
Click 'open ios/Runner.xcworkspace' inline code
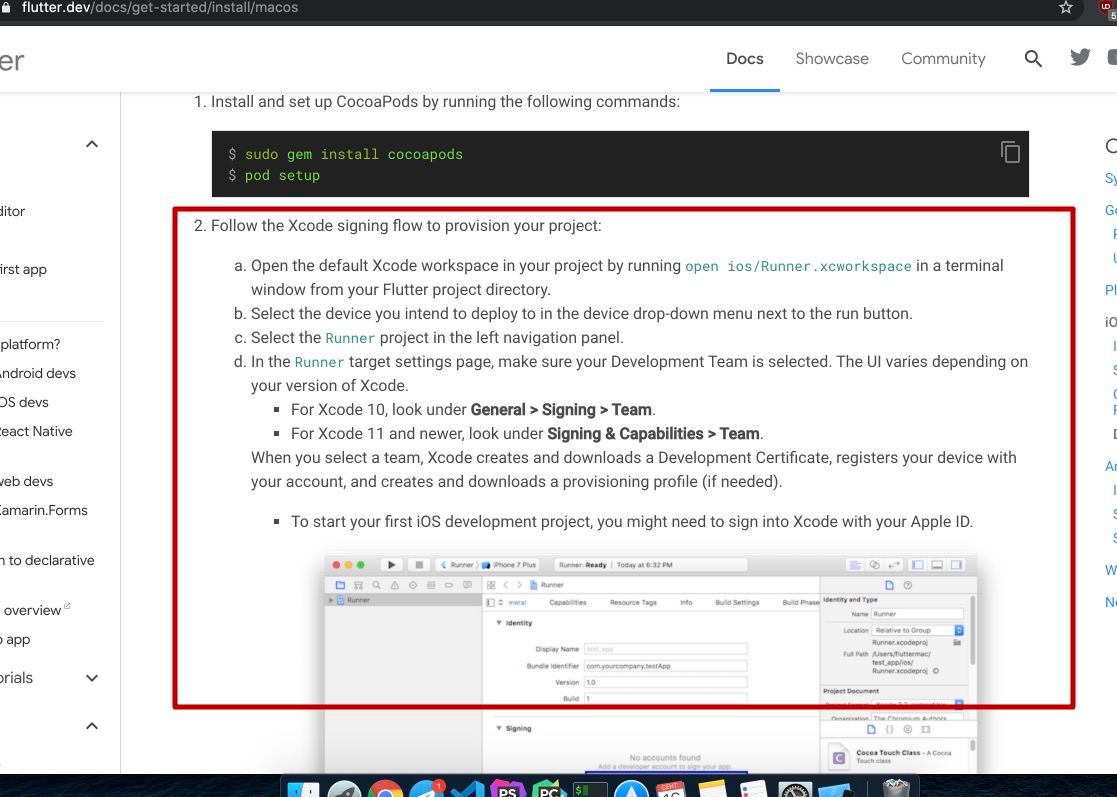point(798,266)
